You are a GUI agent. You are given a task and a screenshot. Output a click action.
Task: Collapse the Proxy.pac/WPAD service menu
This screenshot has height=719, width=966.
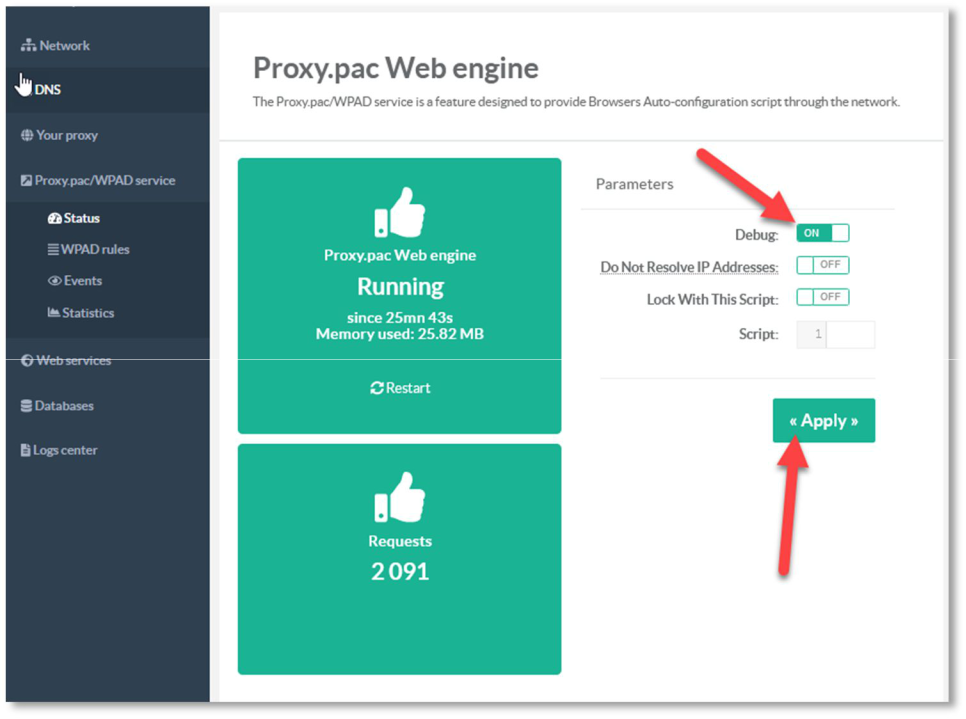pos(104,181)
